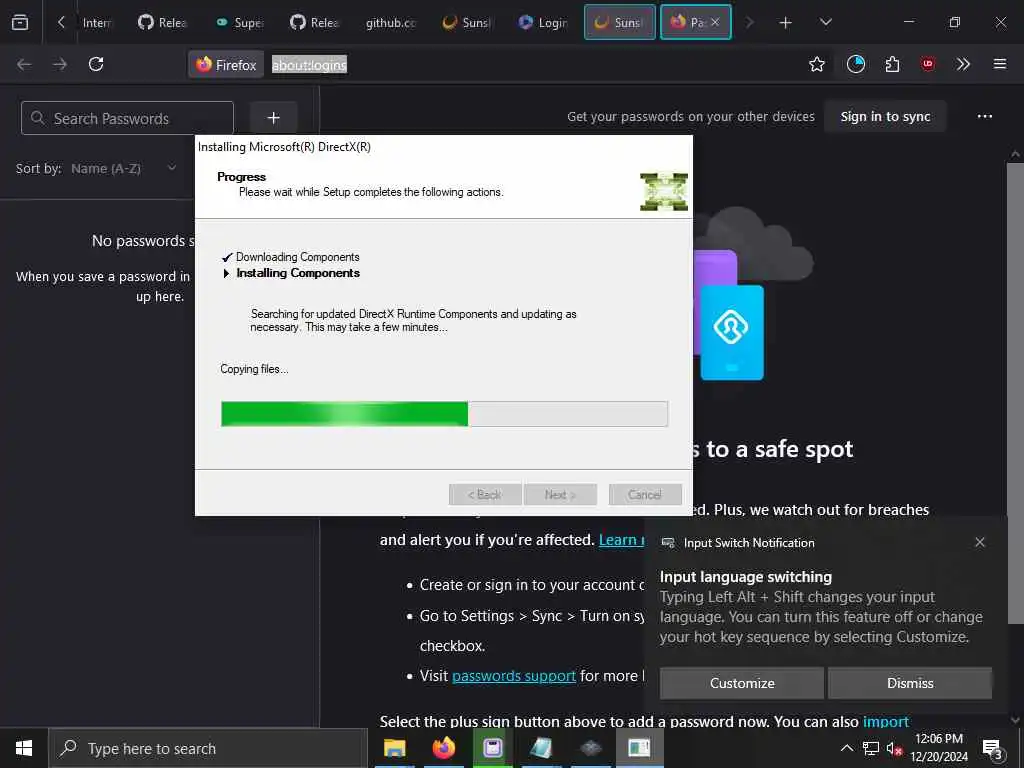Click Cancel in the DirectX installer
The height and width of the screenshot is (768, 1024).
[645, 495]
